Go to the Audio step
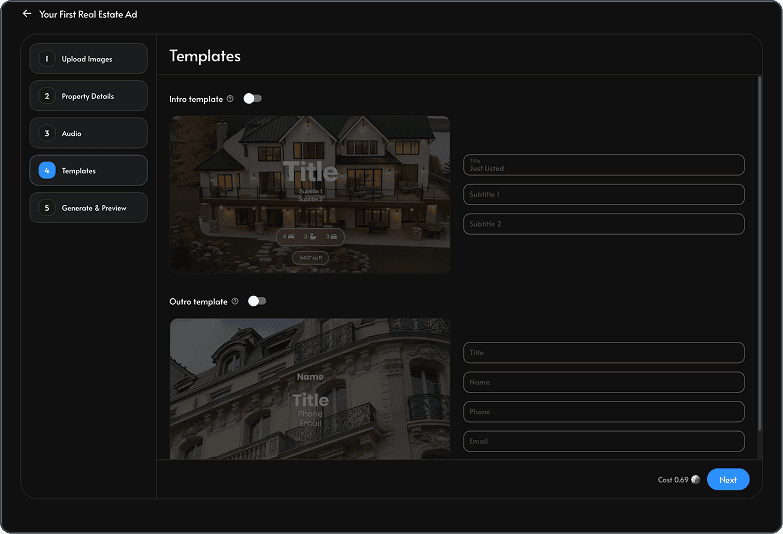 click(88, 133)
